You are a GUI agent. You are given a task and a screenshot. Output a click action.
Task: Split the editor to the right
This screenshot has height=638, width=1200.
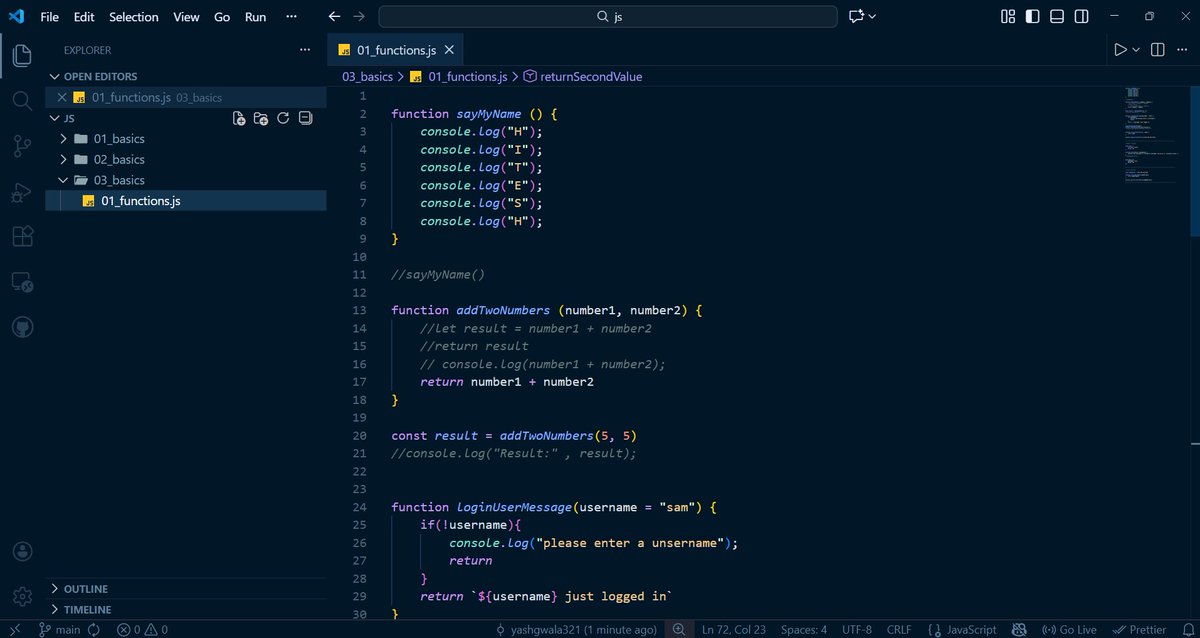pos(1157,49)
